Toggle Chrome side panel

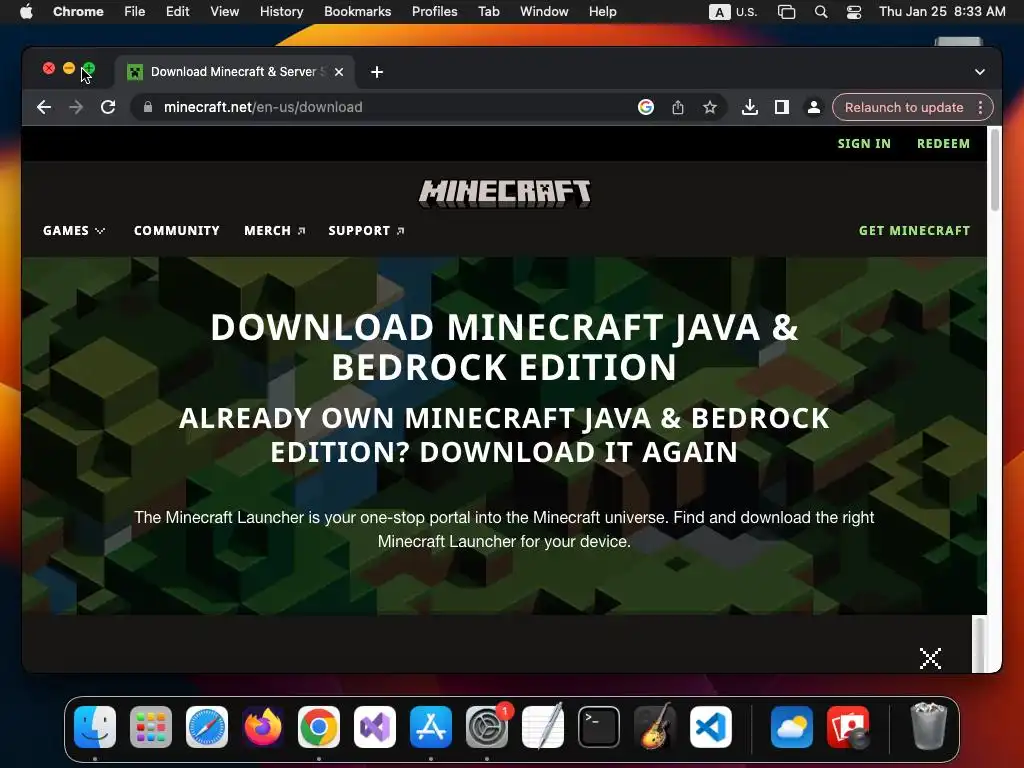tap(782, 107)
